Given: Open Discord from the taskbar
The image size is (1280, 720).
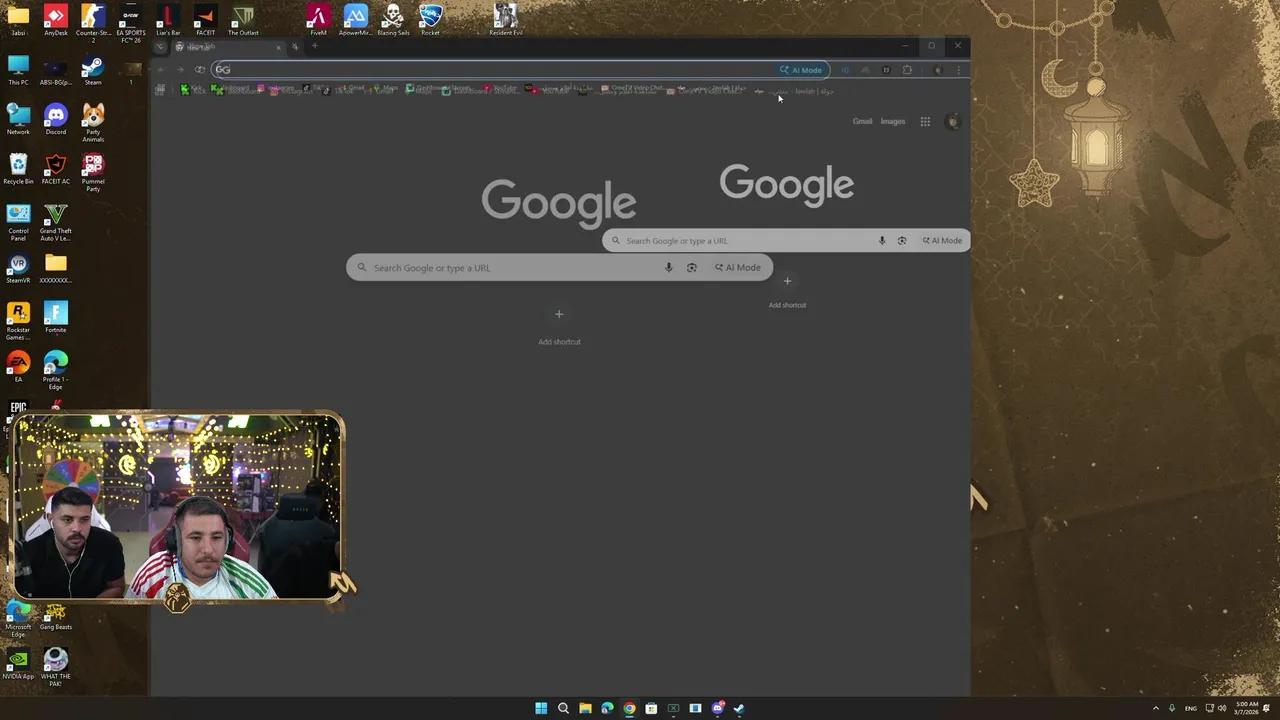Looking at the screenshot, I should (717, 708).
